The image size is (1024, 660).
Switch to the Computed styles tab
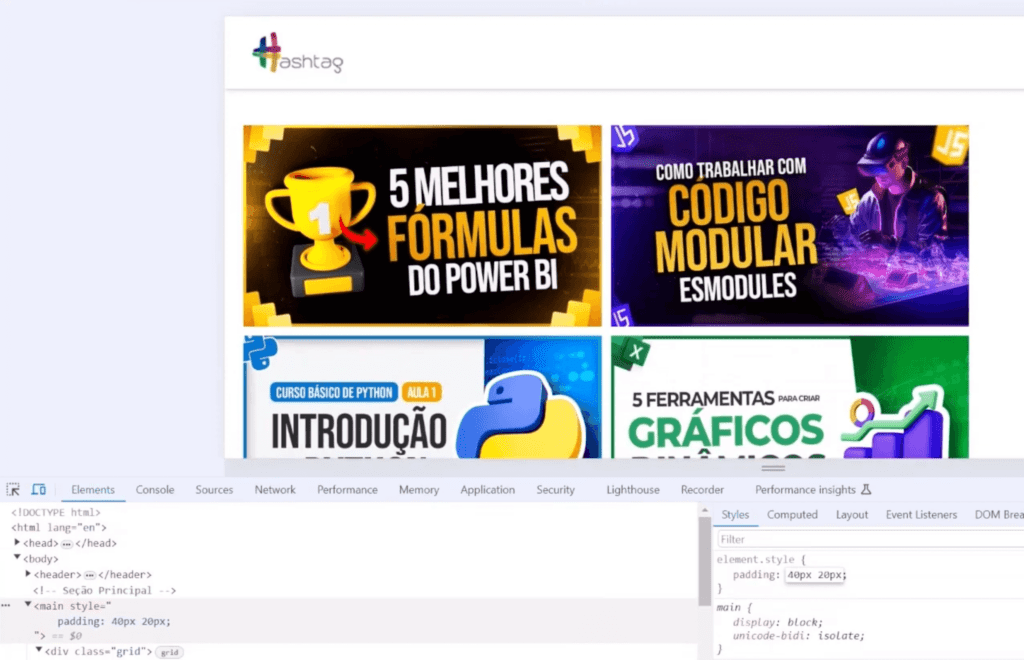click(792, 514)
